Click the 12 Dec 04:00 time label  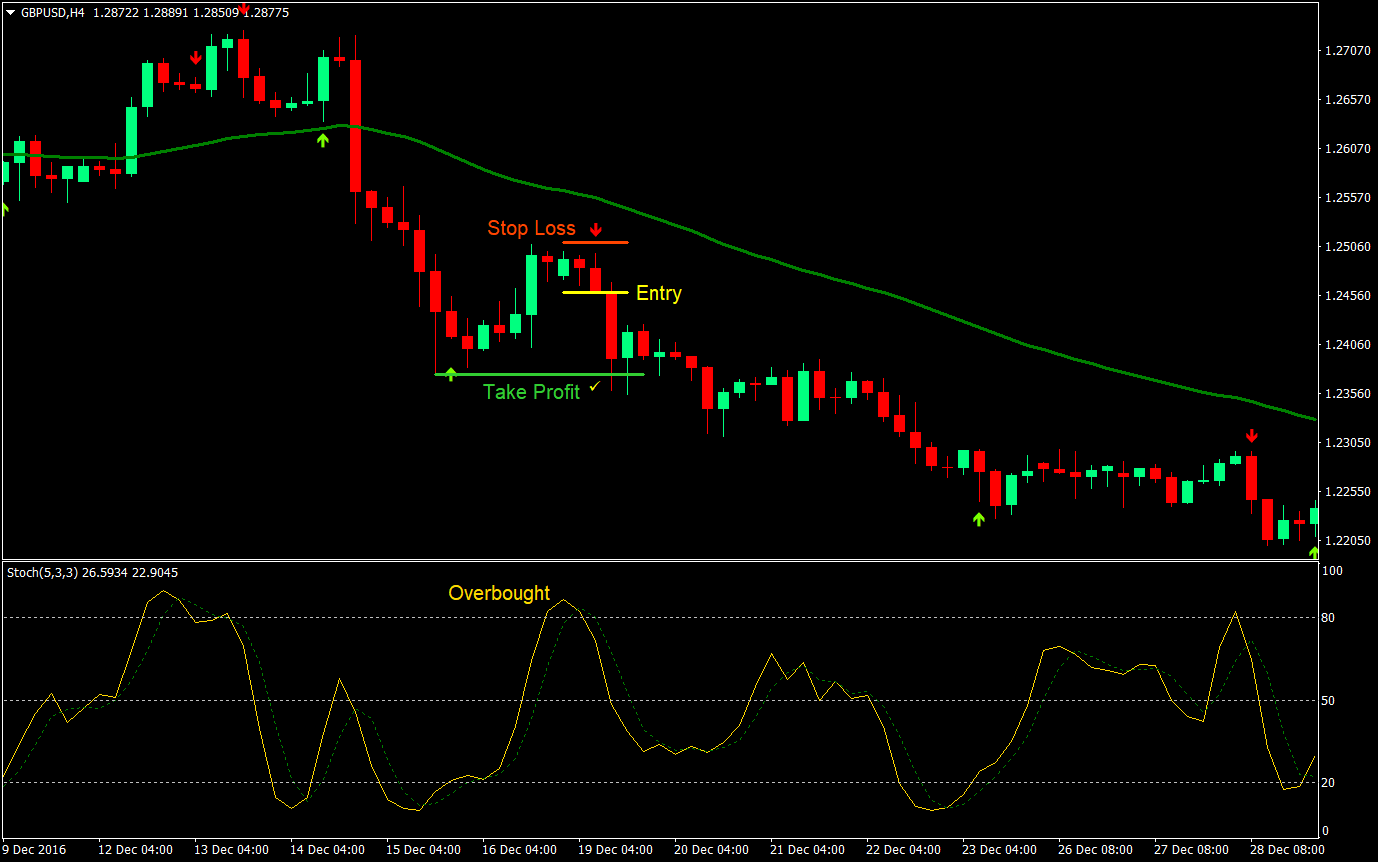(135, 850)
